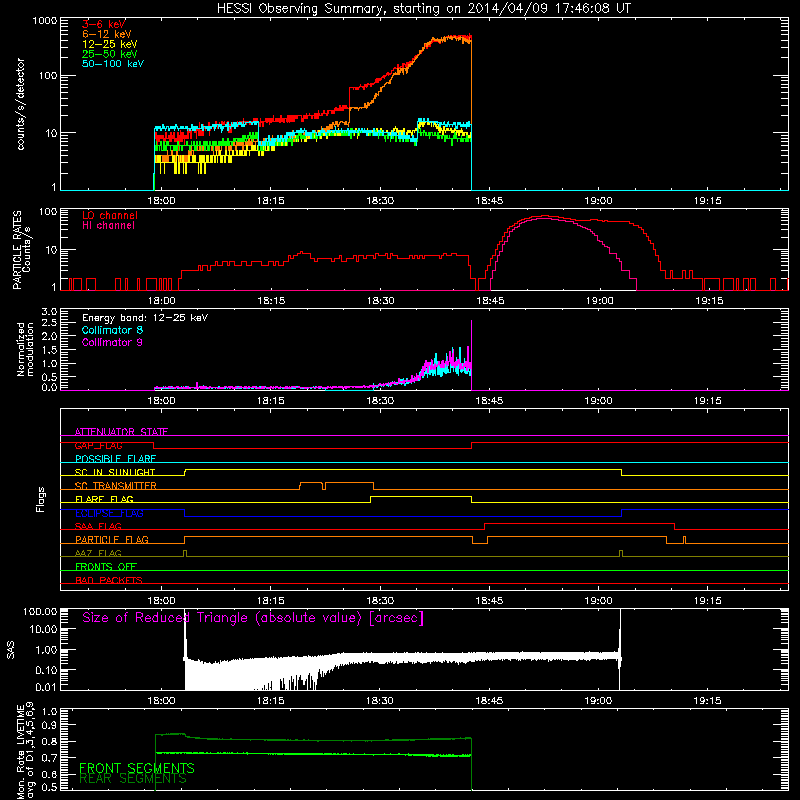
Task: Select the orange 6-12 keV legend entry
Action: click(107, 34)
